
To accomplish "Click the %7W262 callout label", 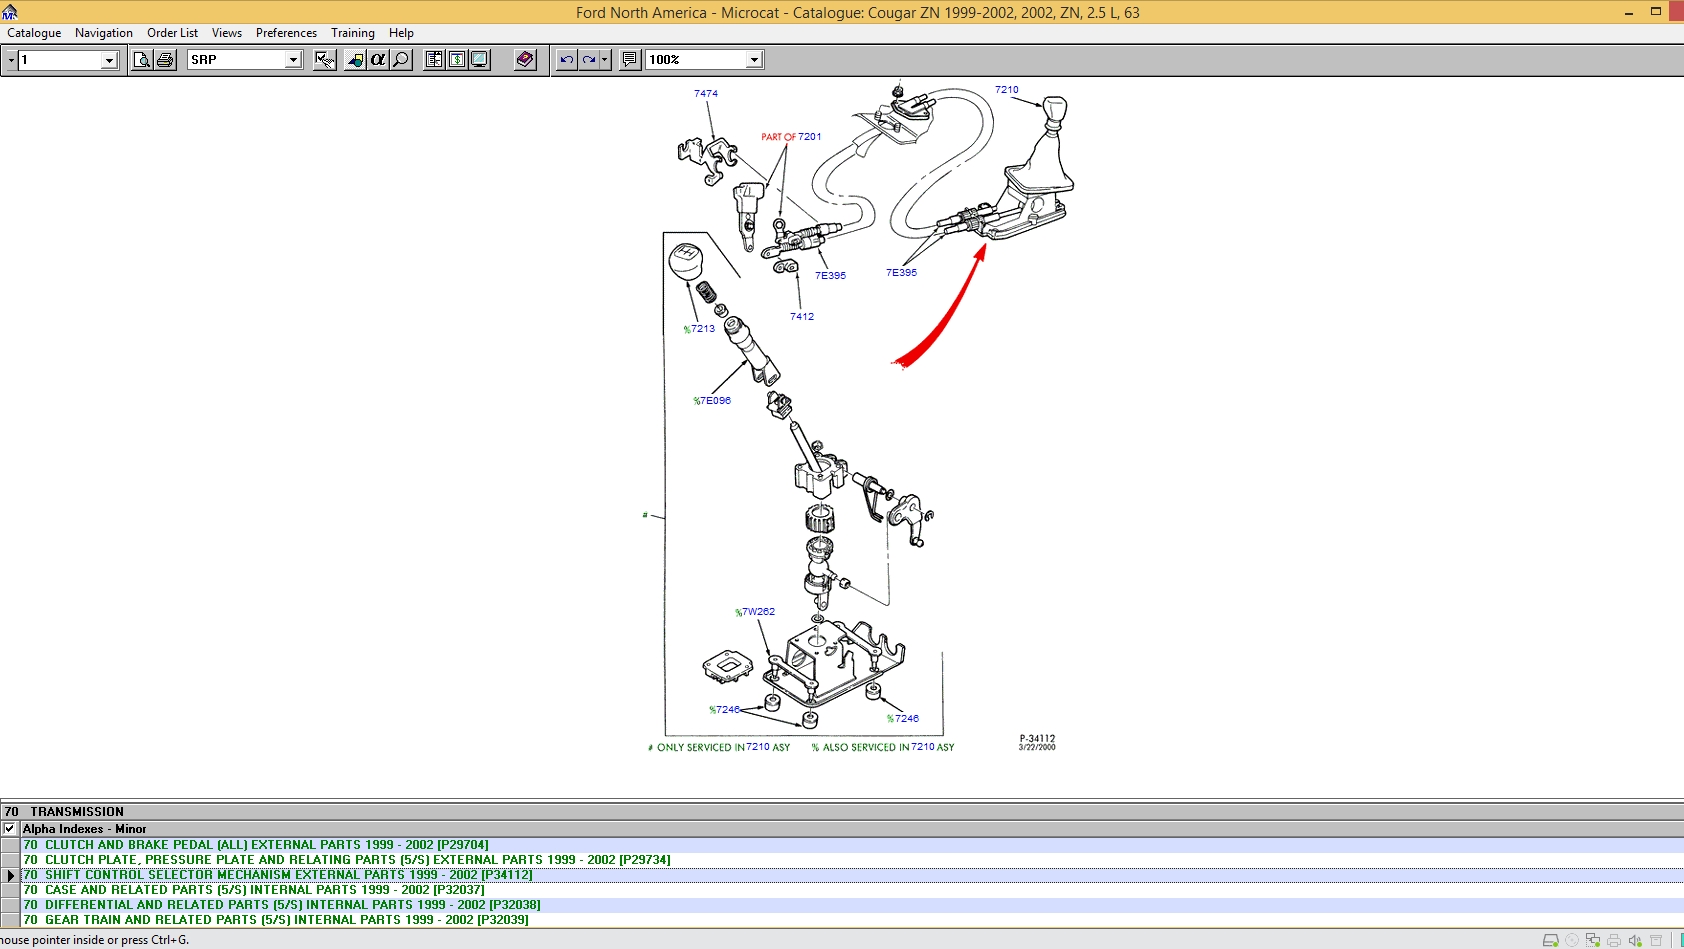I will point(755,612).
